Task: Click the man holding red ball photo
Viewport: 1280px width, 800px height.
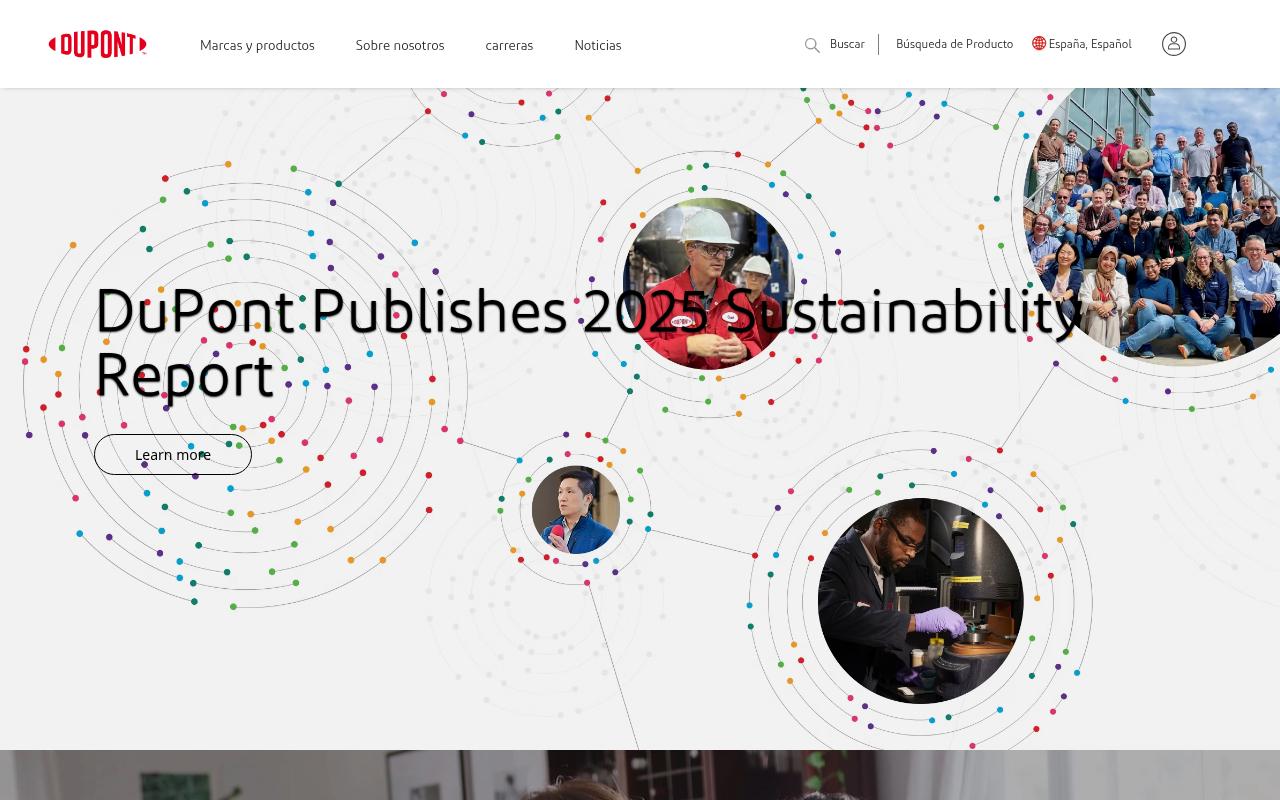Action: [x=576, y=510]
